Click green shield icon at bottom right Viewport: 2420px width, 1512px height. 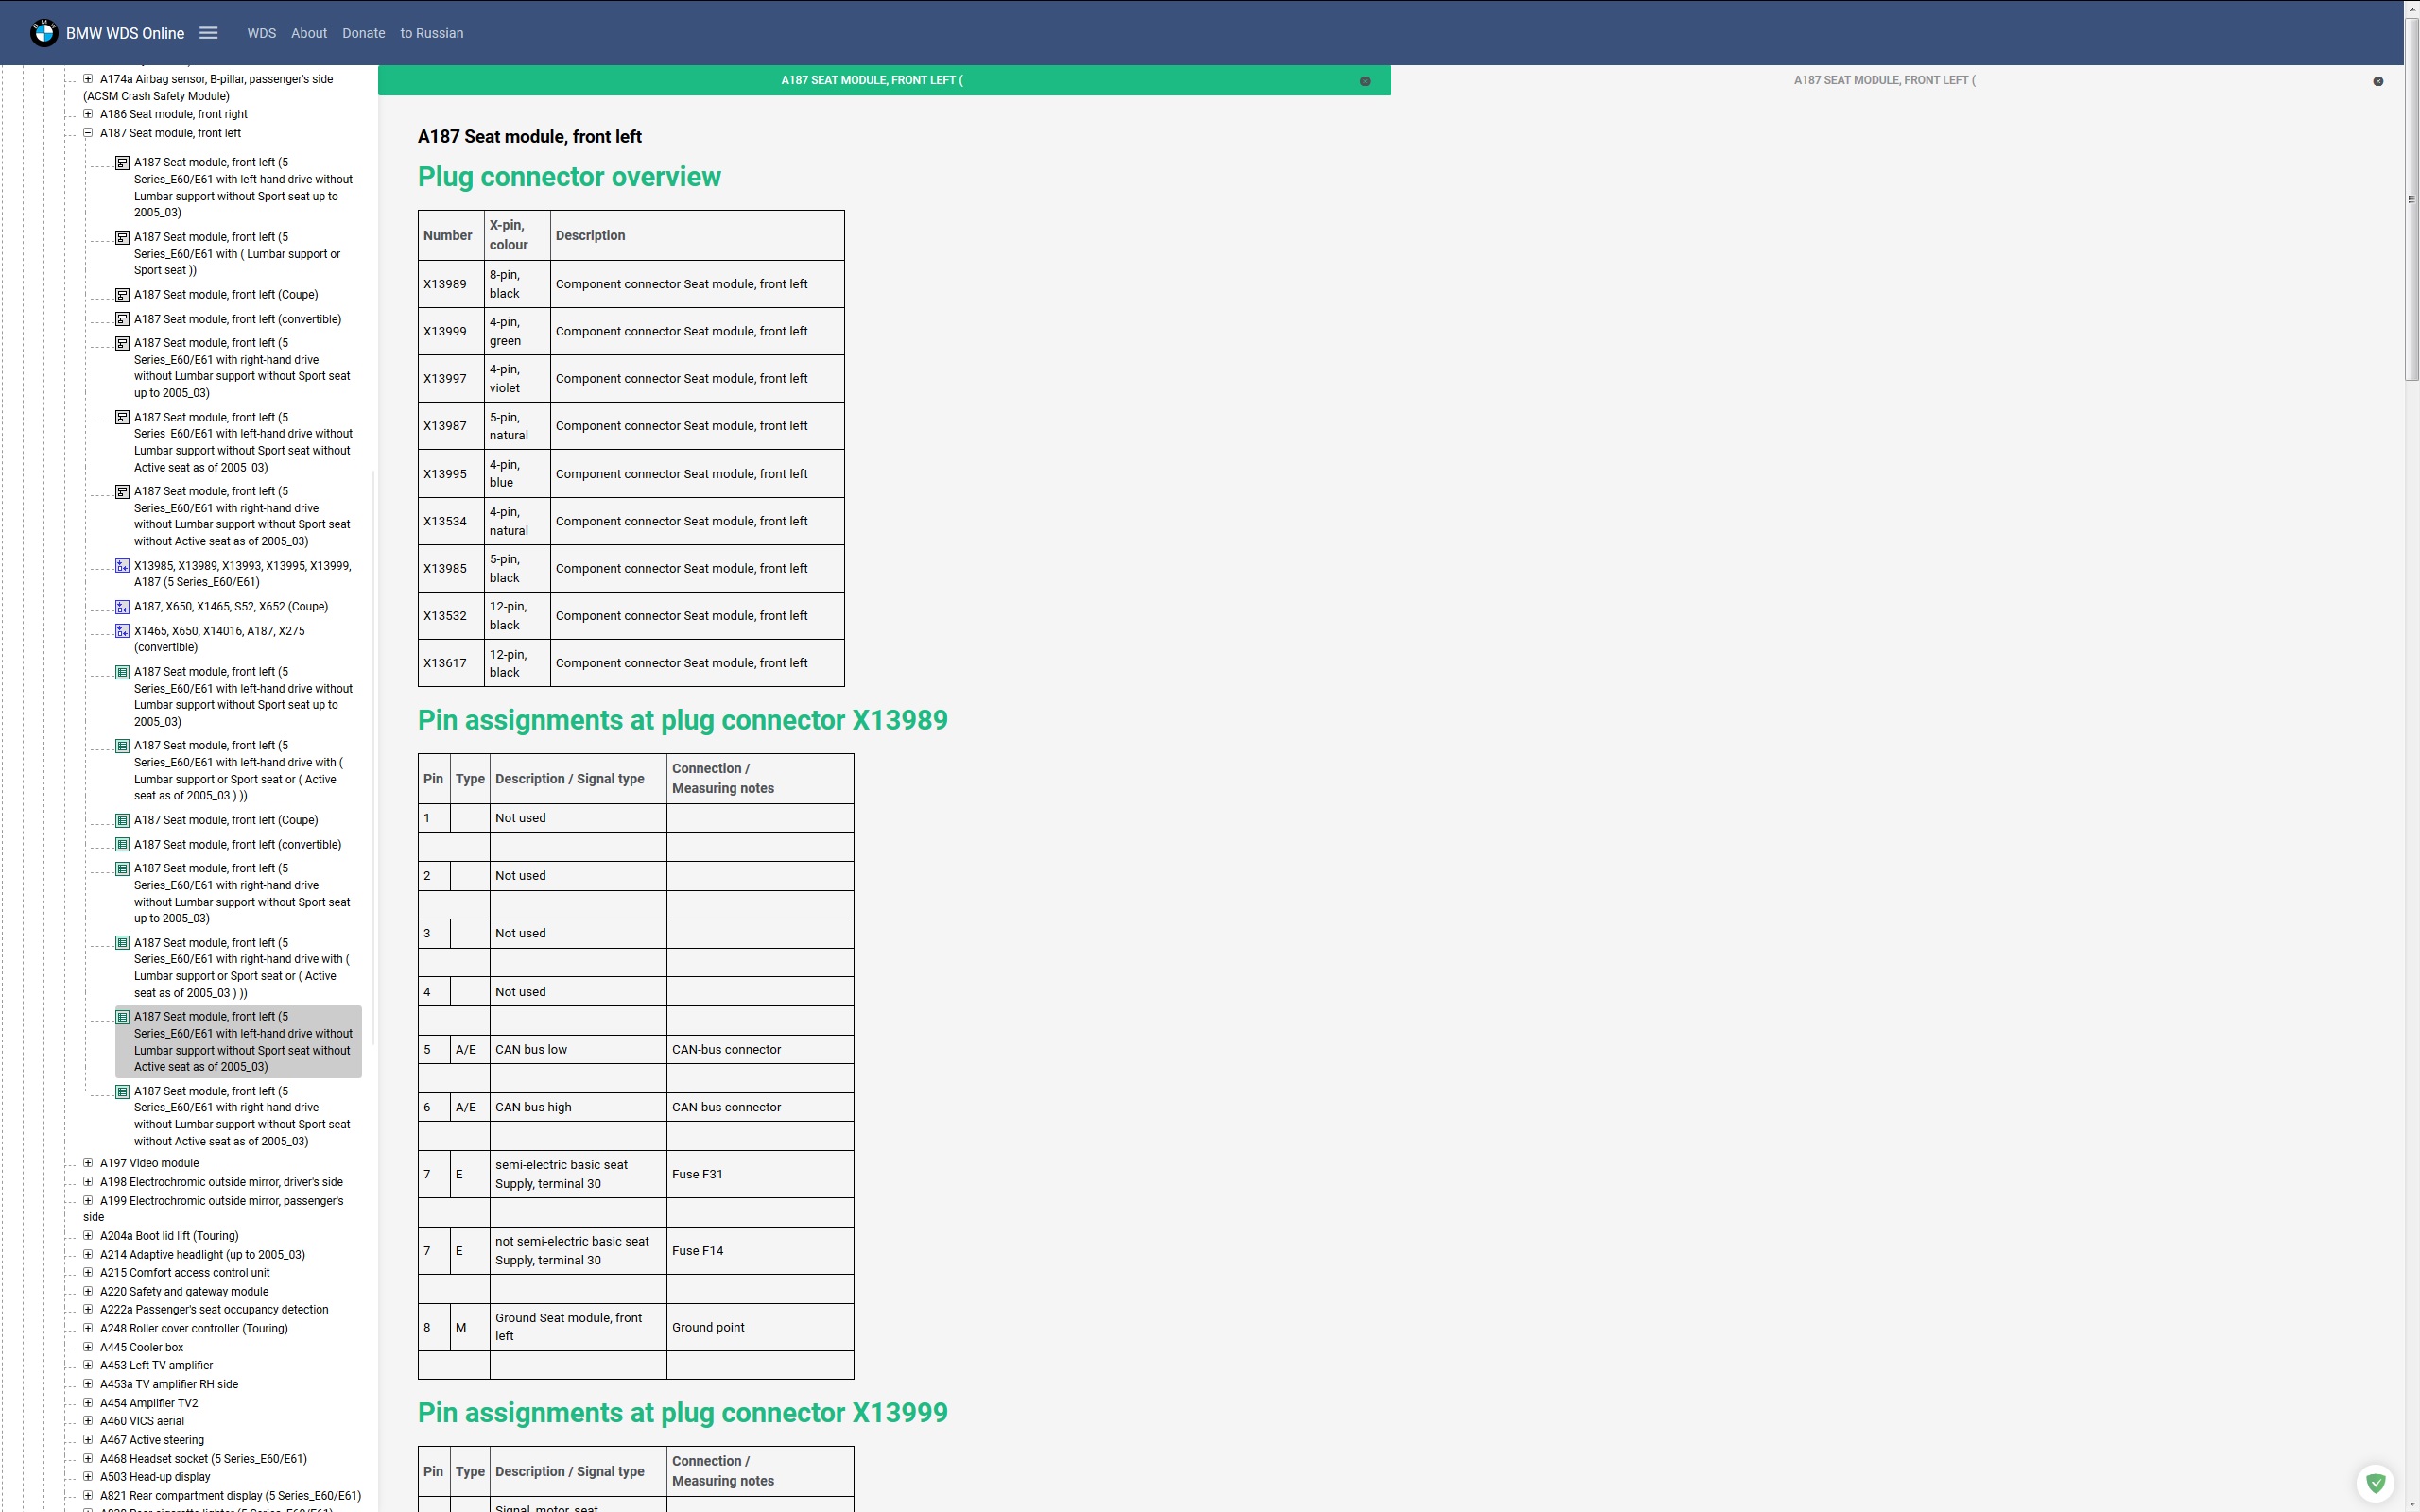tap(2375, 1483)
